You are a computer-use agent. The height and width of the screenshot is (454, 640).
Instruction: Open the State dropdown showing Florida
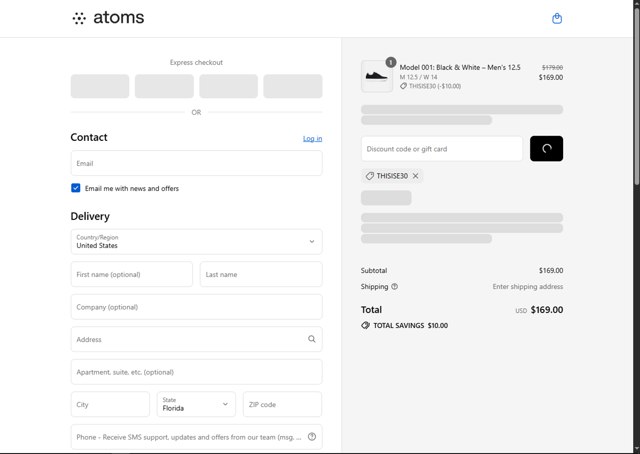pyautogui.click(x=196, y=404)
